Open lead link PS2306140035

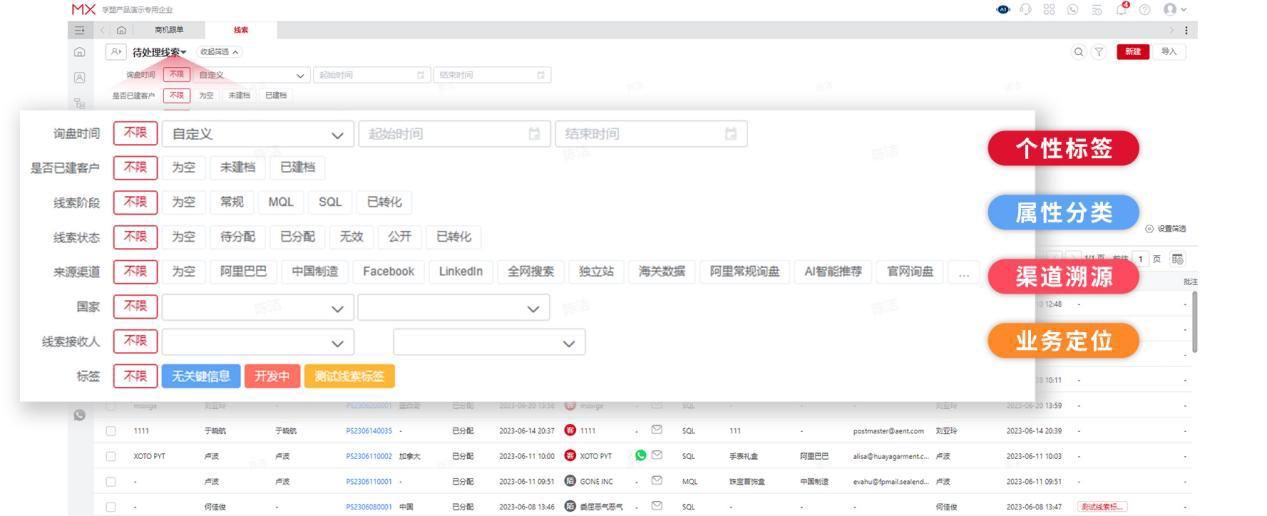(x=369, y=431)
